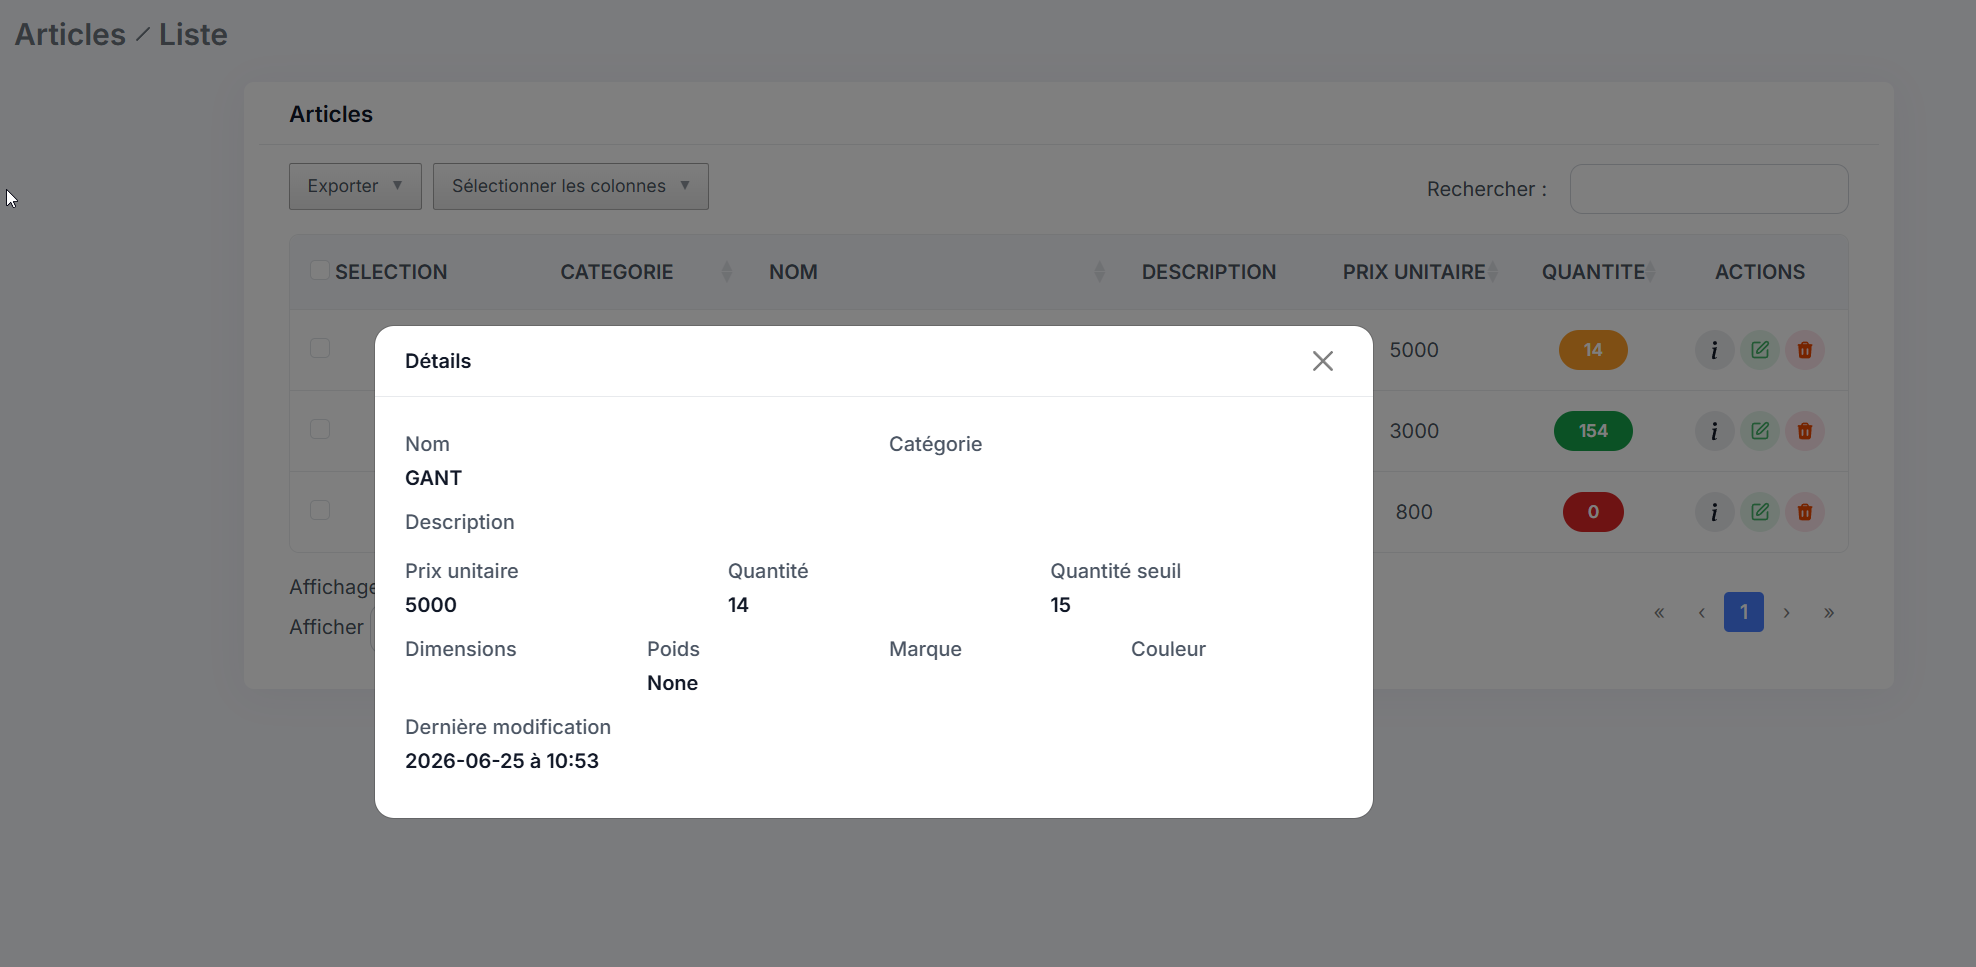The width and height of the screenshot is (1976, 967).
Task: Delete the article with quantity 154
Action: (x=1804, y=431)
